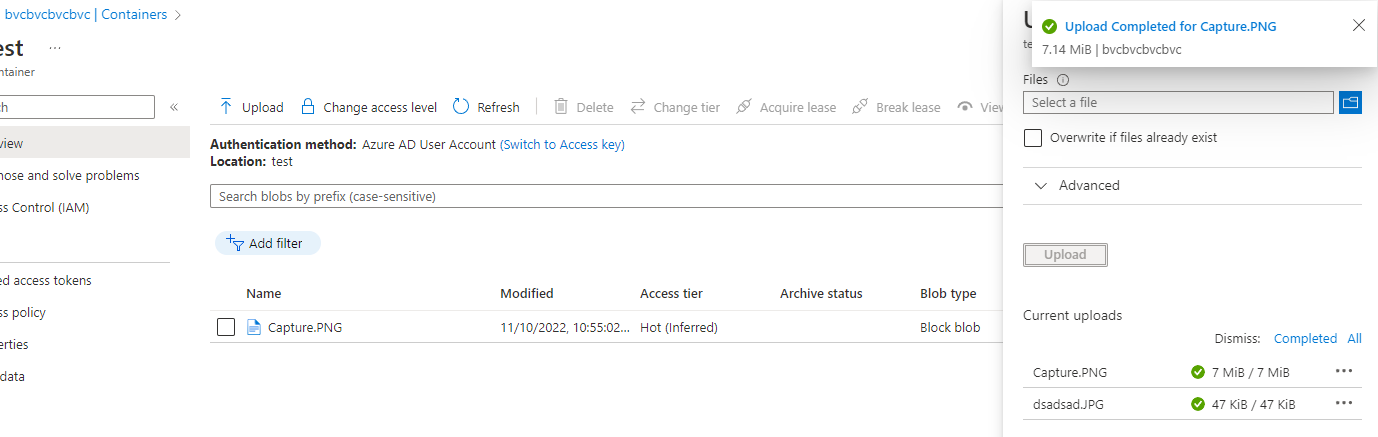Dismiss All uploads
1378x437 pixels.
pos(1354,339)
